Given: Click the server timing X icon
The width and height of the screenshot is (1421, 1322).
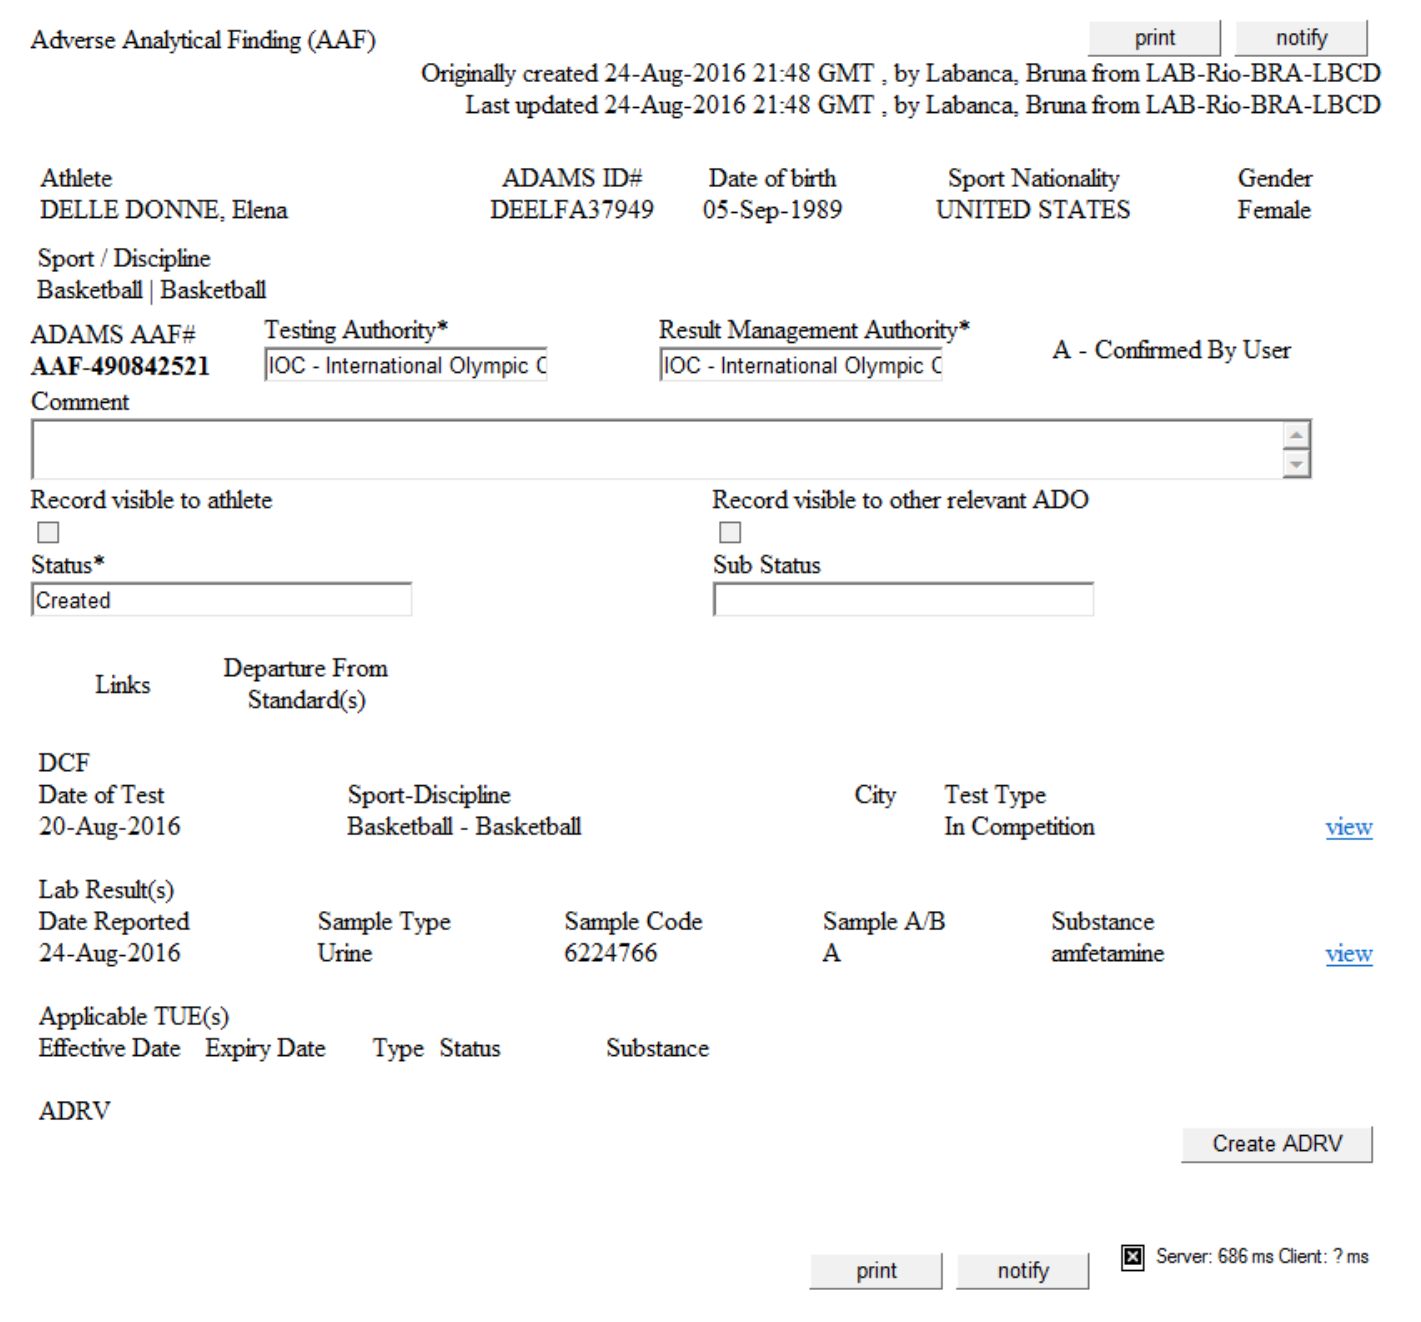Looking at the screenshot, I should 1132,1257.
